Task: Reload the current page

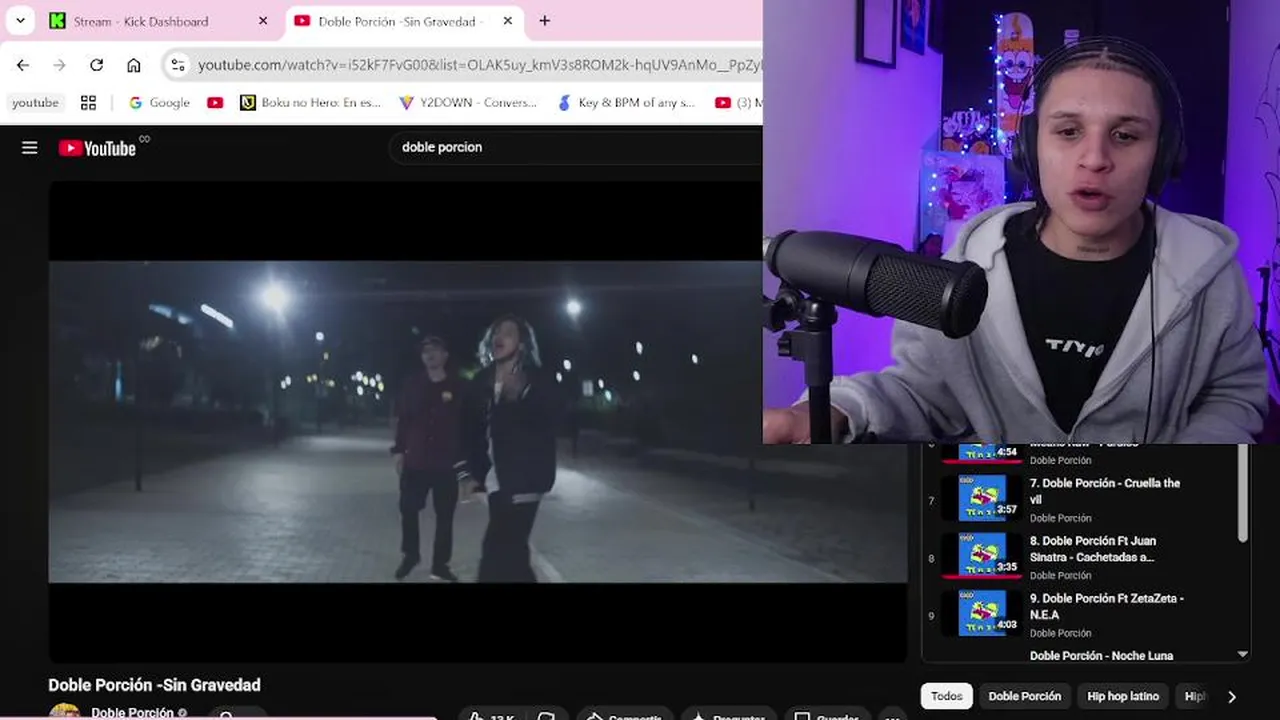Action: click(96, 65)
